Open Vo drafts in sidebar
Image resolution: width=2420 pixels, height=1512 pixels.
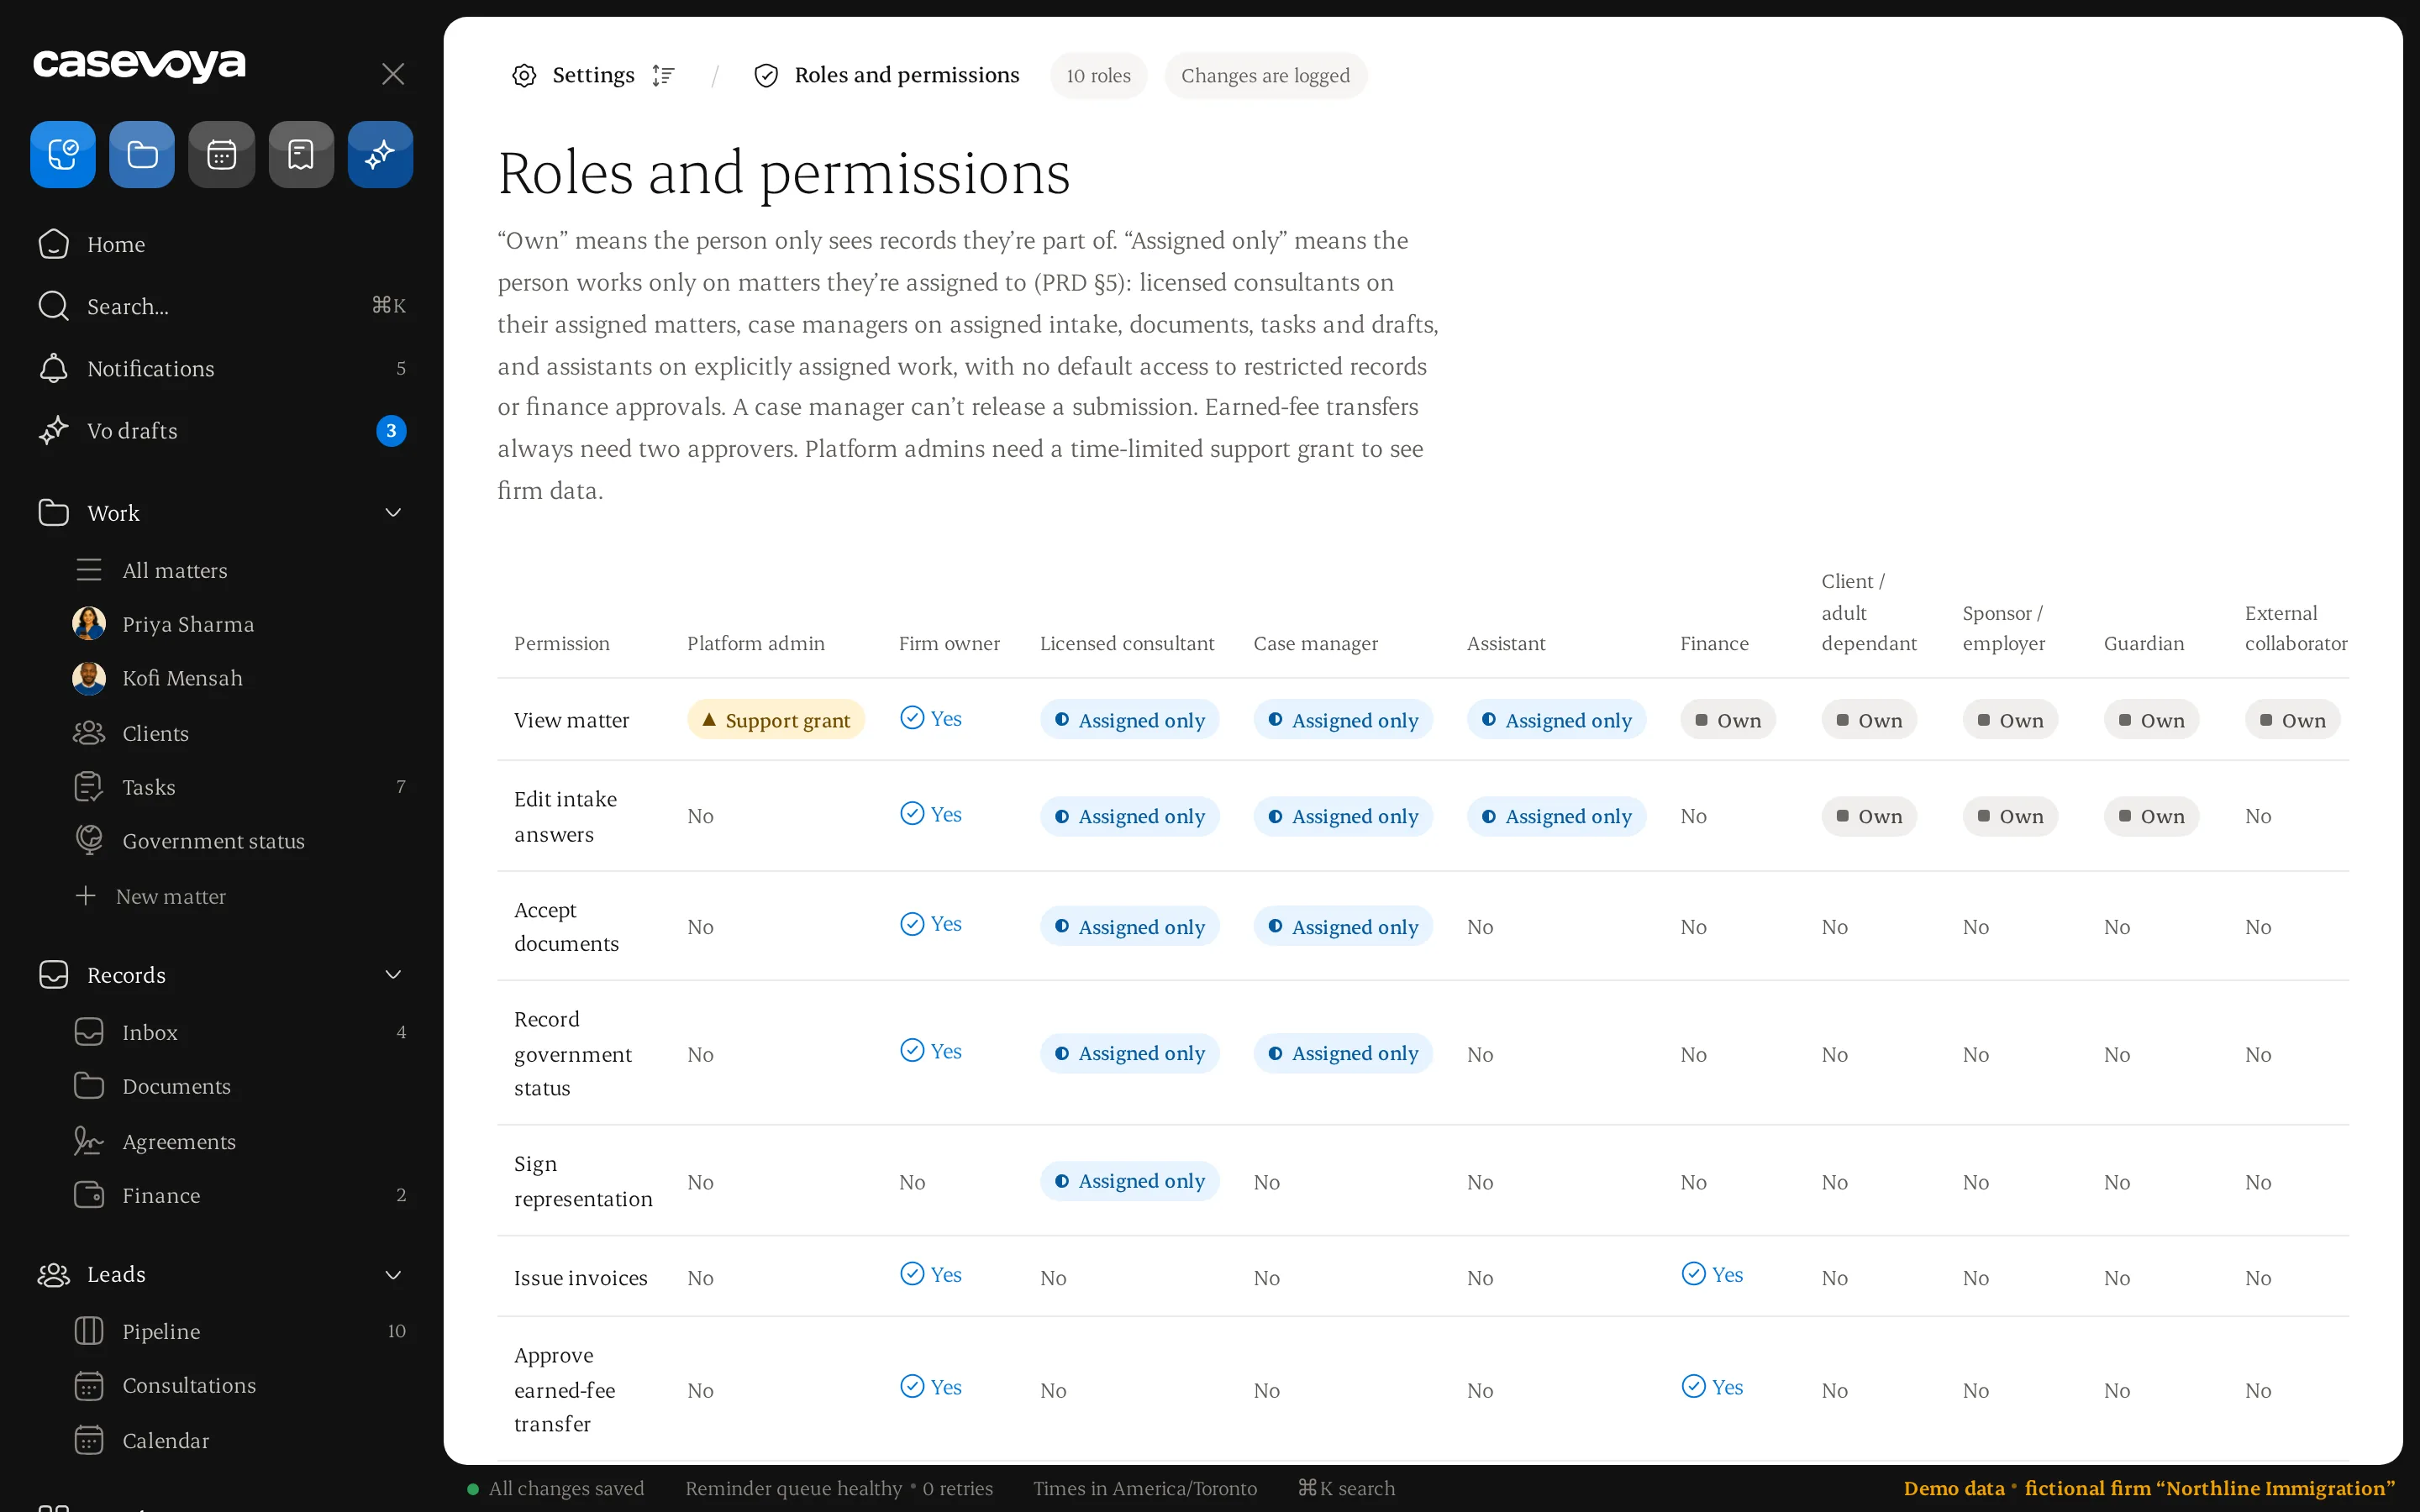pyautogui.click(x=221, y=431)
